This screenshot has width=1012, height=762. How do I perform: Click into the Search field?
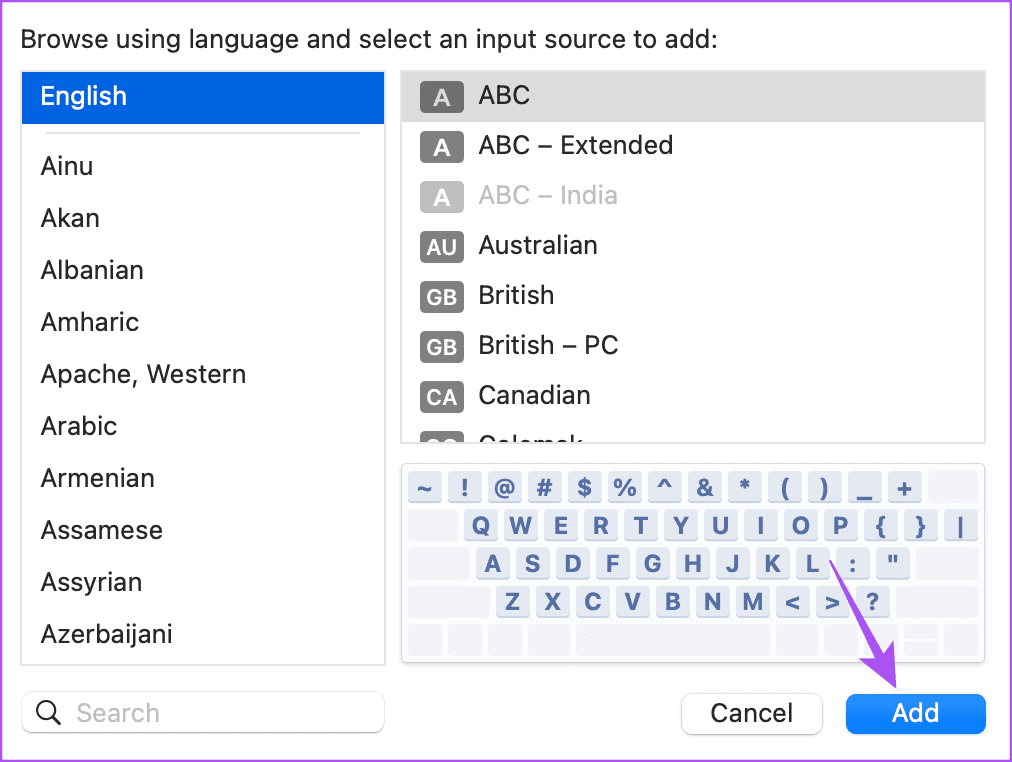(220, 713)
